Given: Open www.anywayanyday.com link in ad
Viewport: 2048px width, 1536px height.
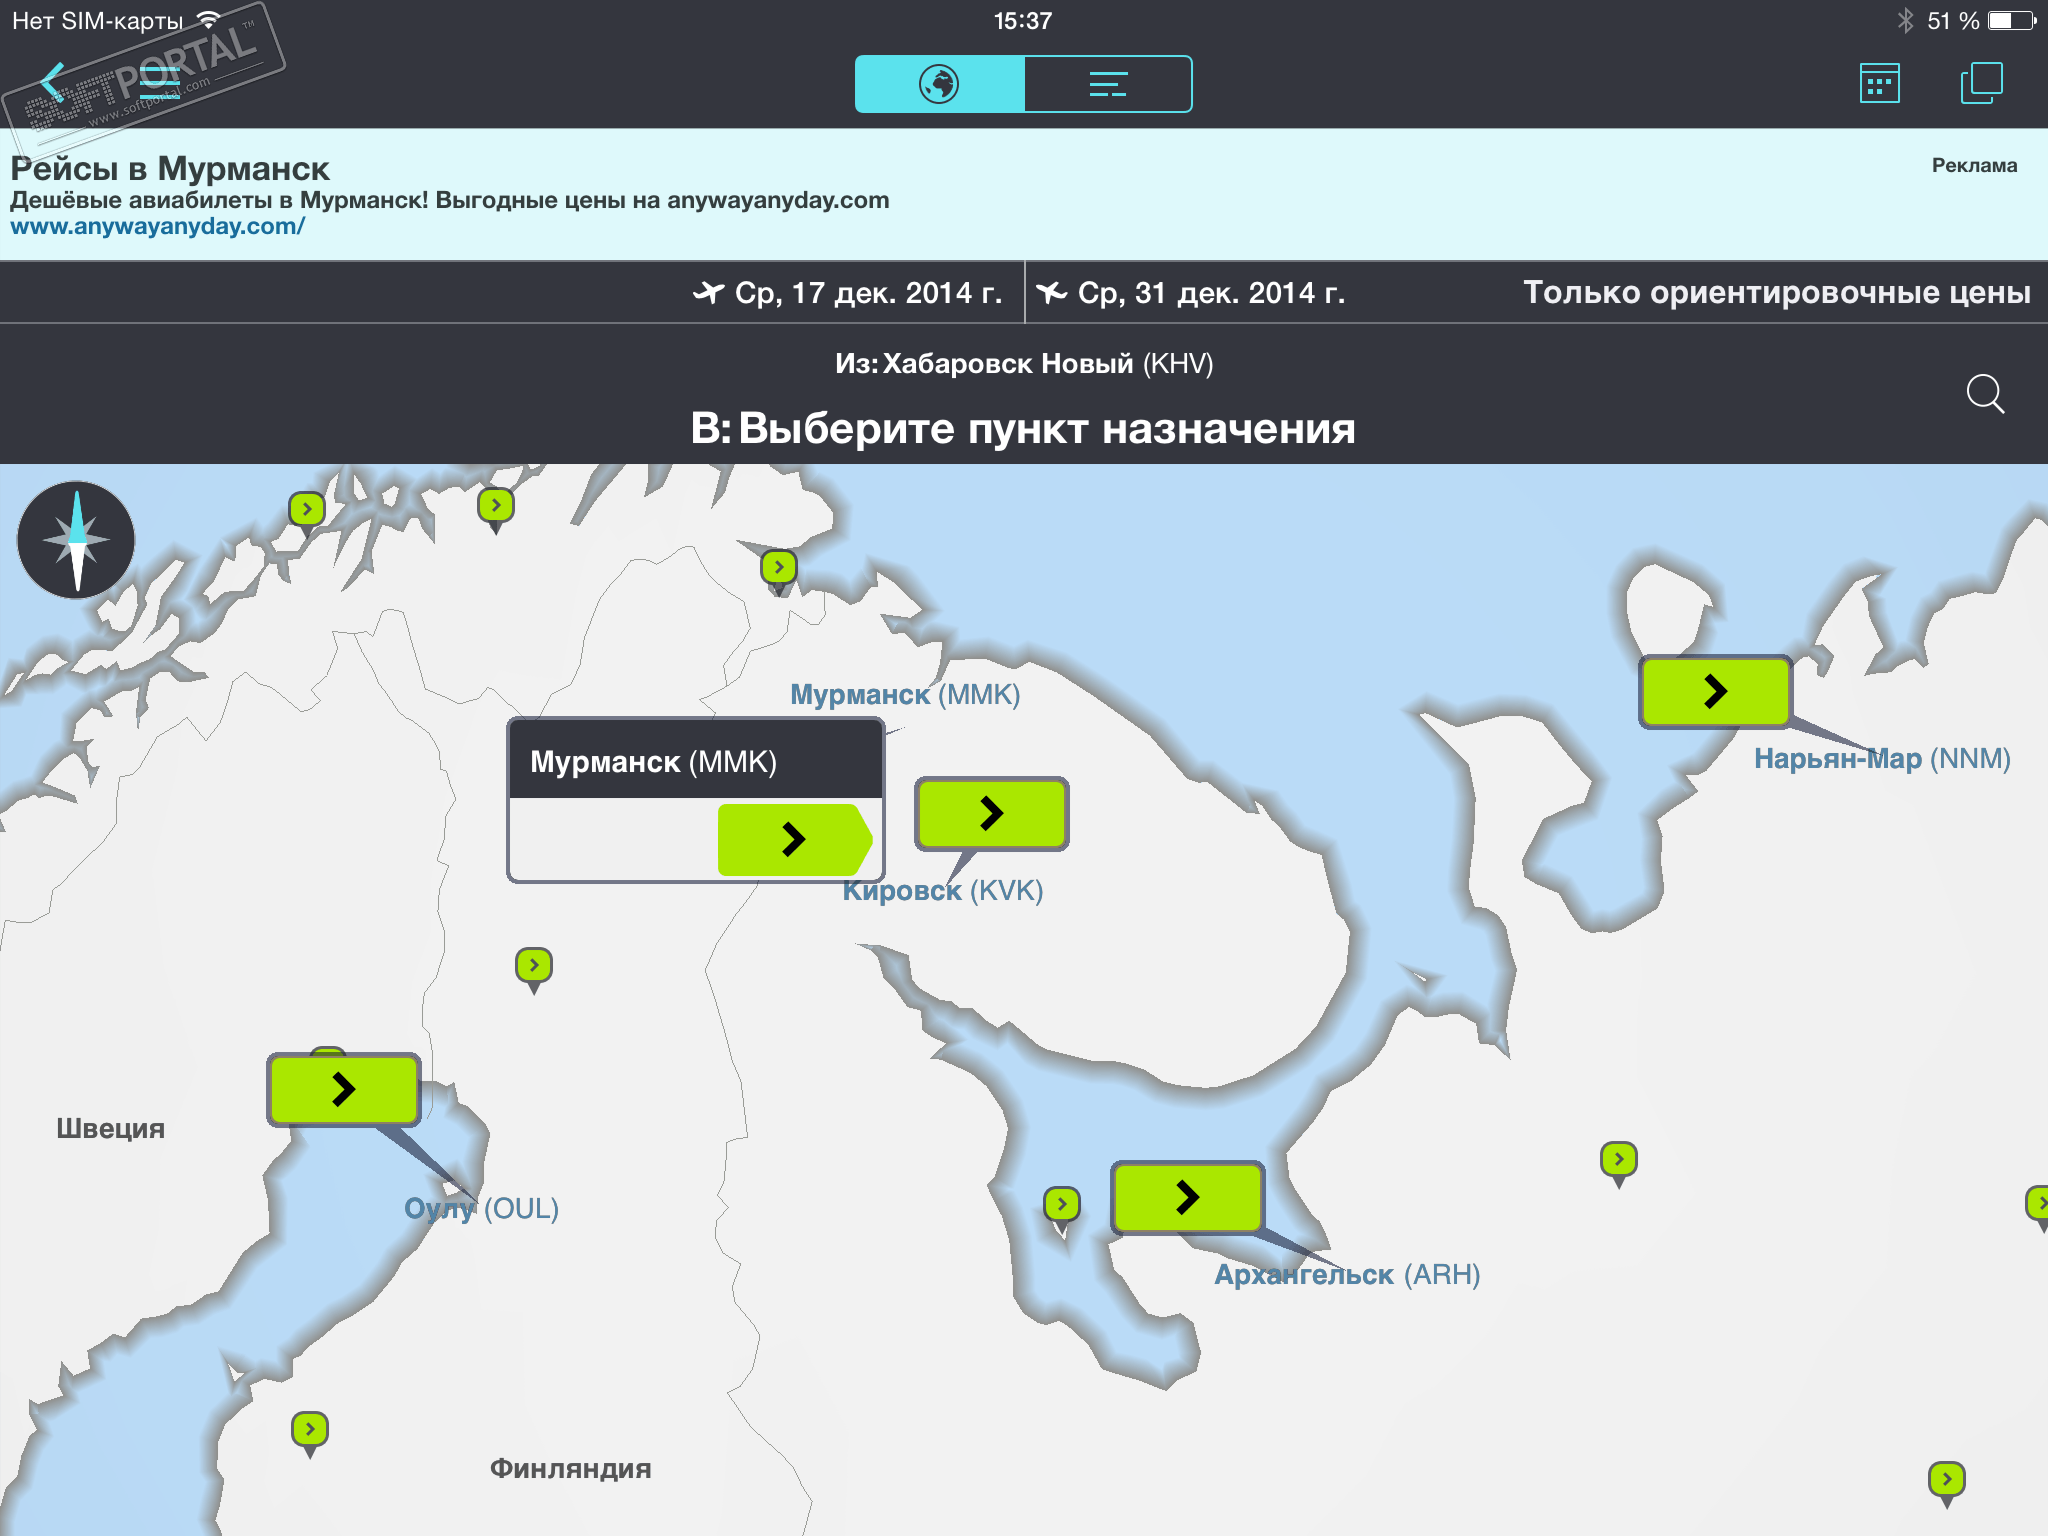Looking at the screenshot, I should tap(157, 227).
